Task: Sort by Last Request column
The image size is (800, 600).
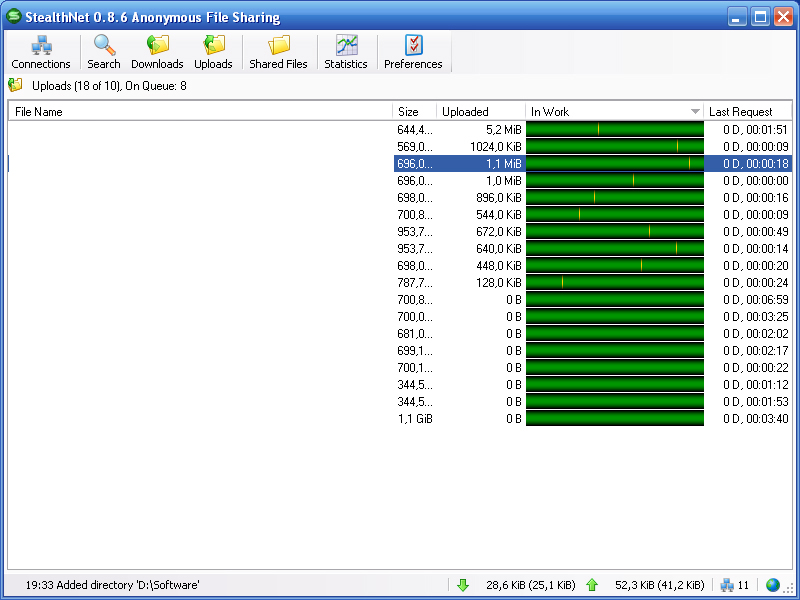Action: tap(747, 112)
